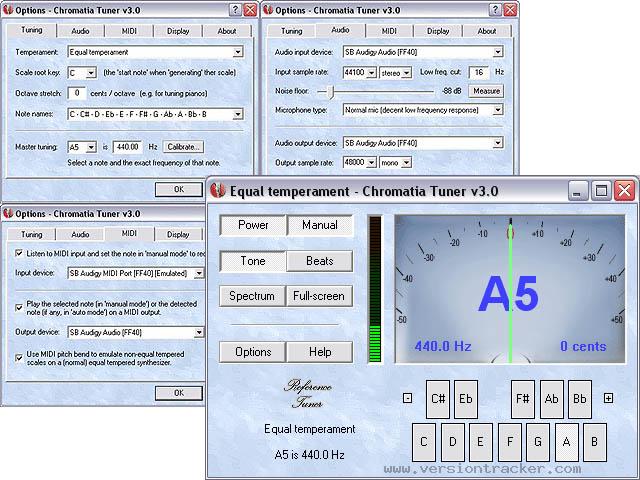Select the A note key
640x480 pixels.
567,442
